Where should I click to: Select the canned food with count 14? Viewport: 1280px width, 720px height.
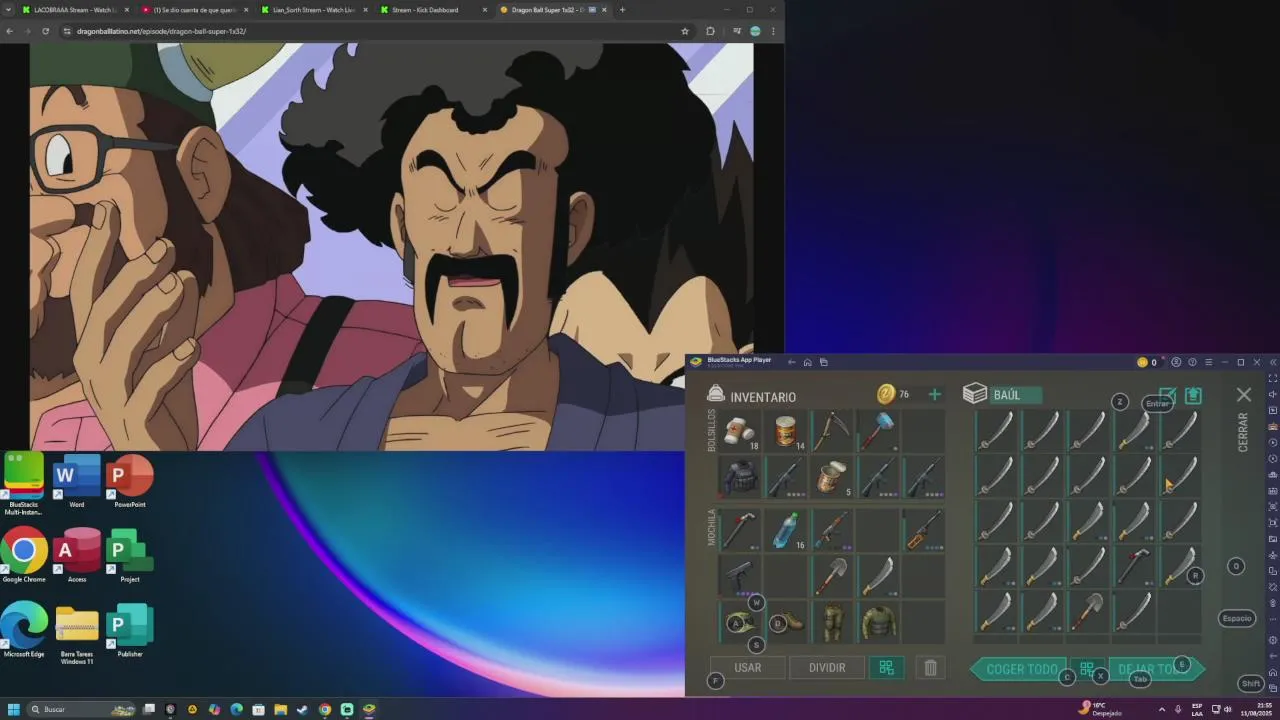pyautogui.click(x=786, y=431)
